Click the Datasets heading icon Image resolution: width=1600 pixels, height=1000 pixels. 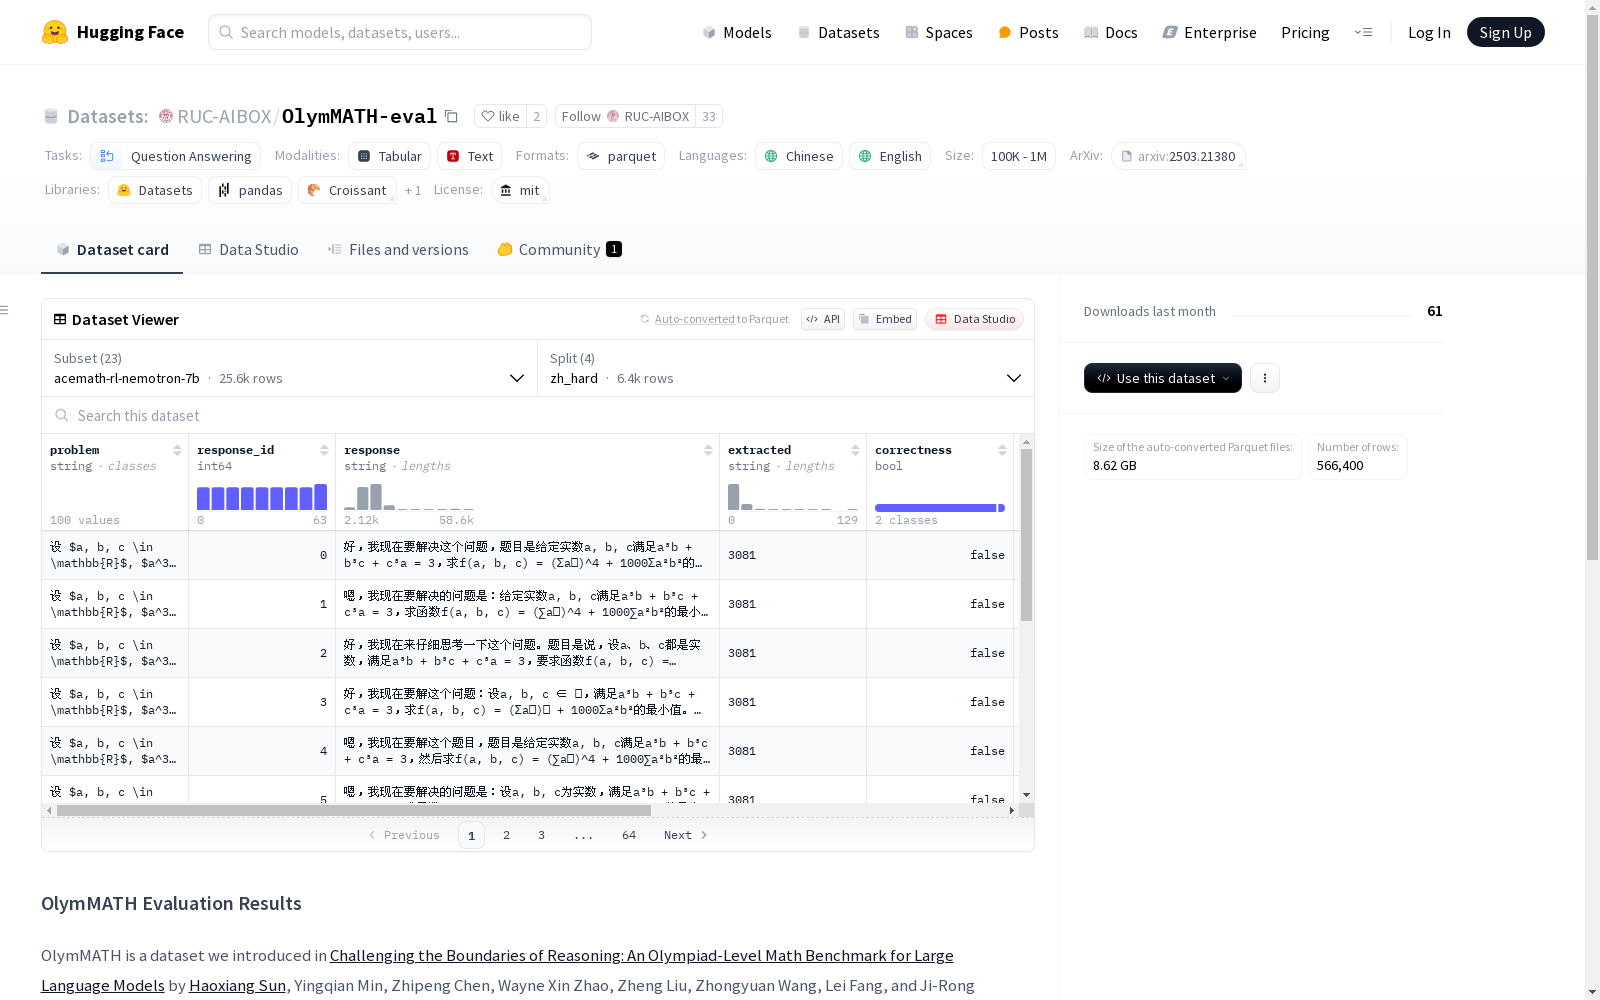pyautogui.click(x=51, y=117)
